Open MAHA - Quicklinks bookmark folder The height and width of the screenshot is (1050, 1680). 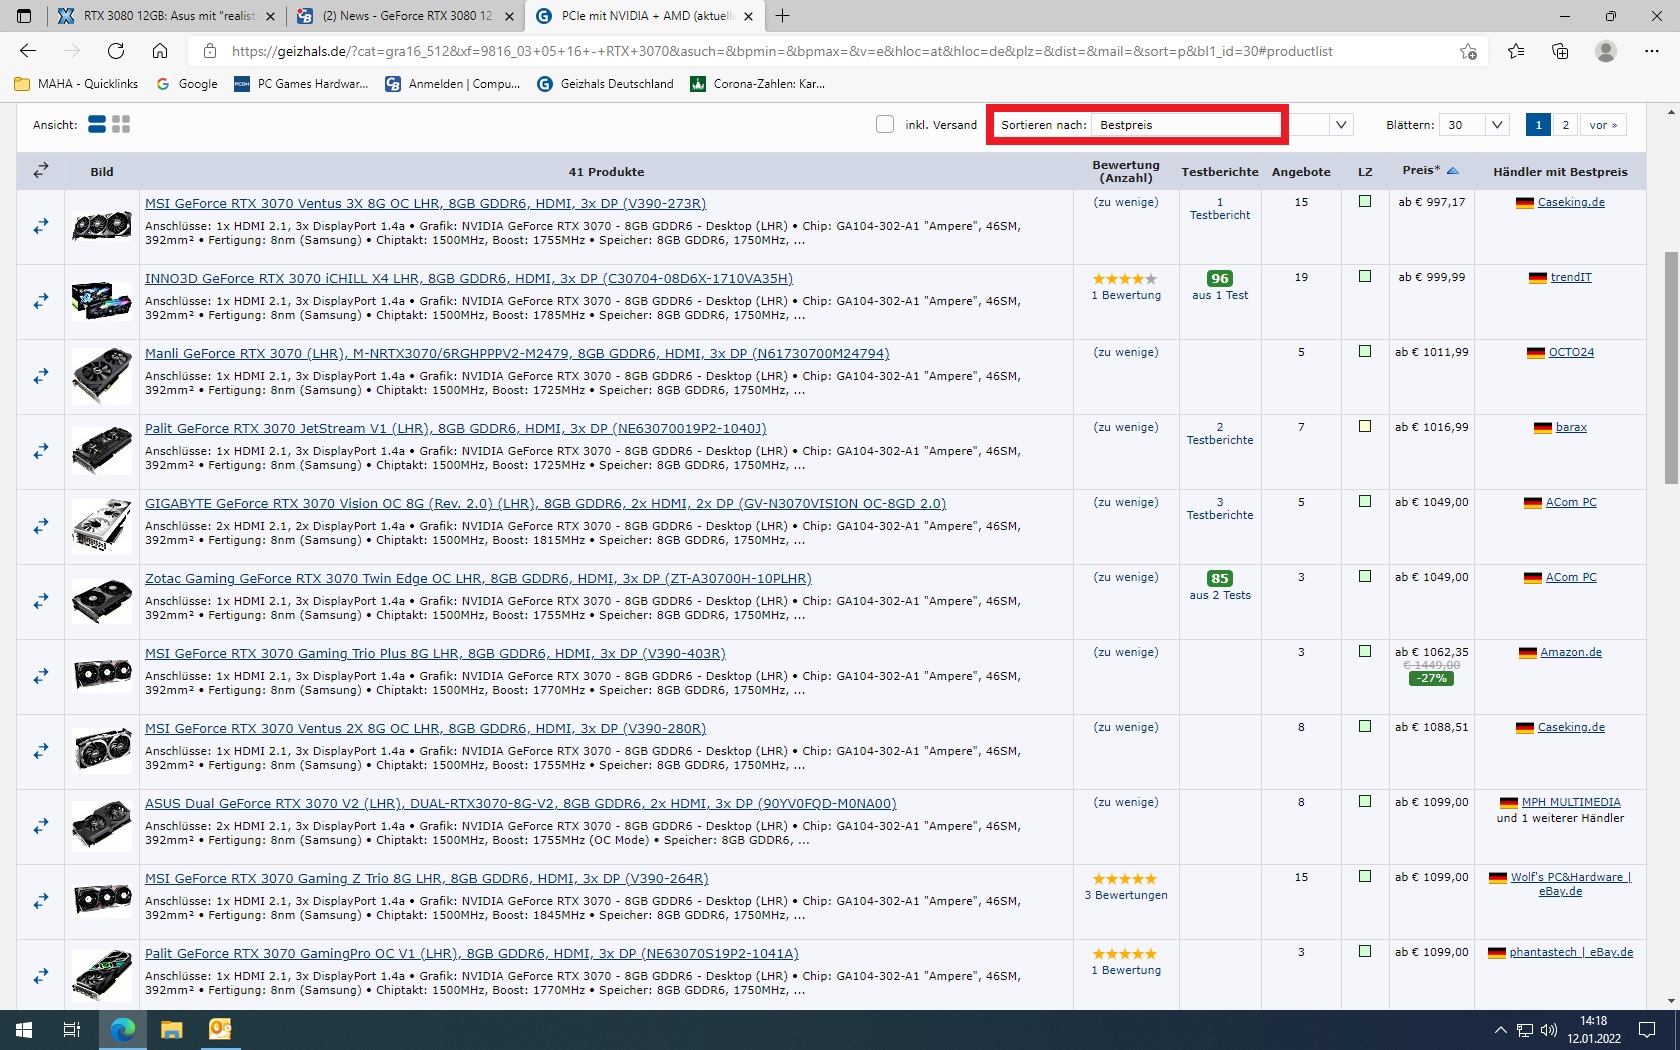coord(77,84)
